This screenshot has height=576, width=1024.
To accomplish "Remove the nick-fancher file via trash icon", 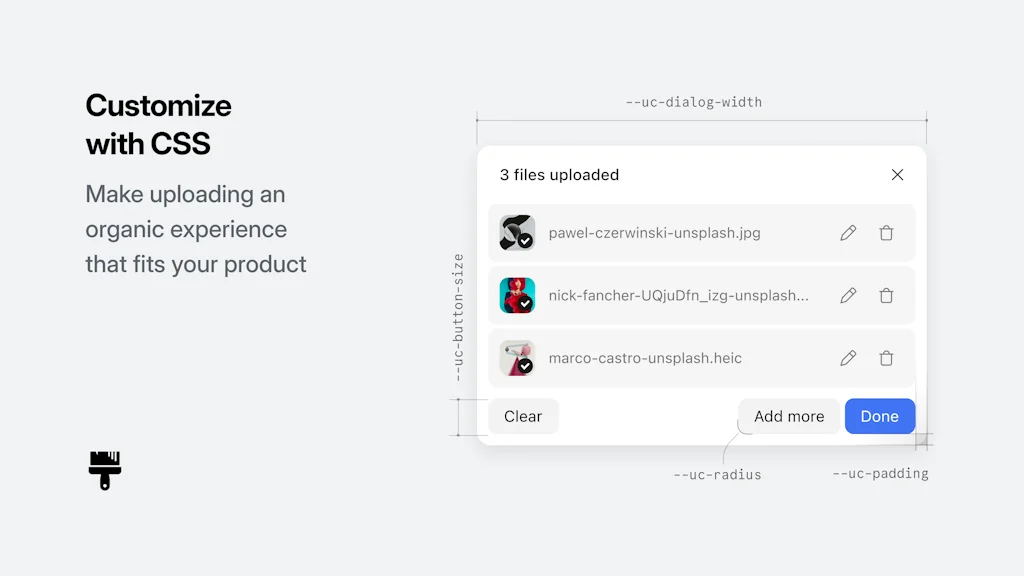I will [x=886, y=295].
